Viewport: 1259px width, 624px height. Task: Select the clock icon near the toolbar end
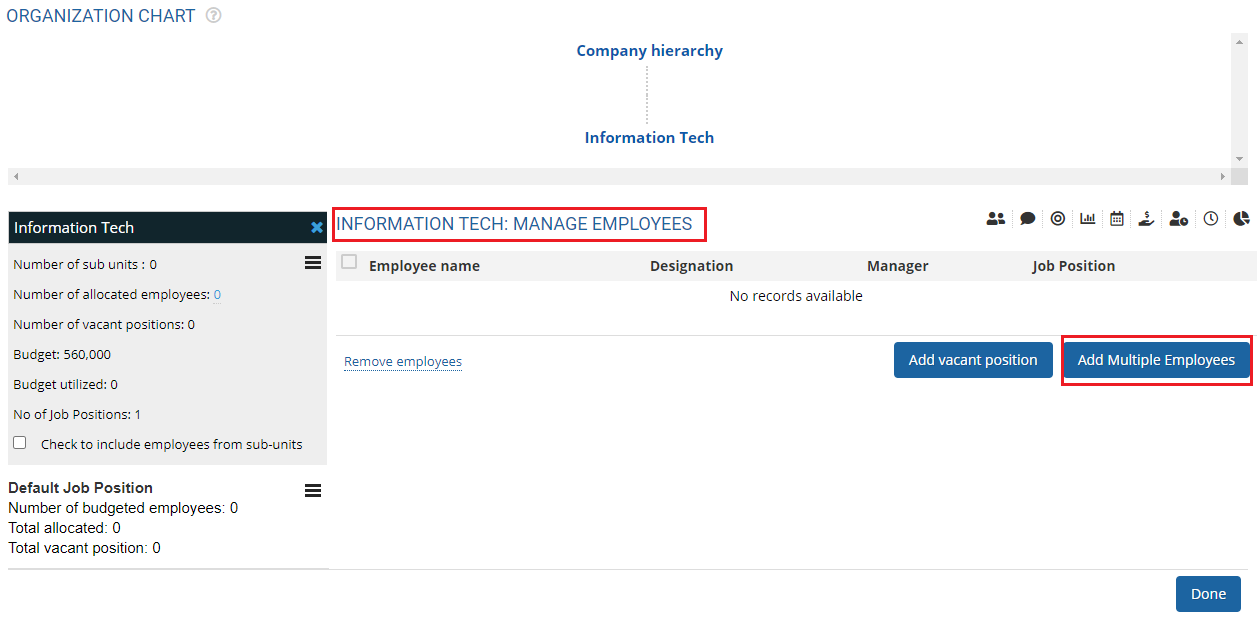coord(1211,218)
